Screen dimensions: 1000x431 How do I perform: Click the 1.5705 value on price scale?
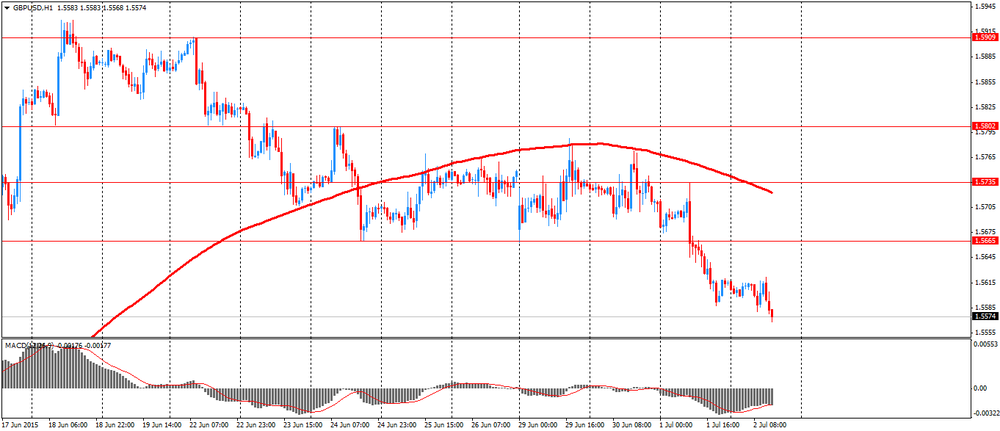(x=983, y=207)
